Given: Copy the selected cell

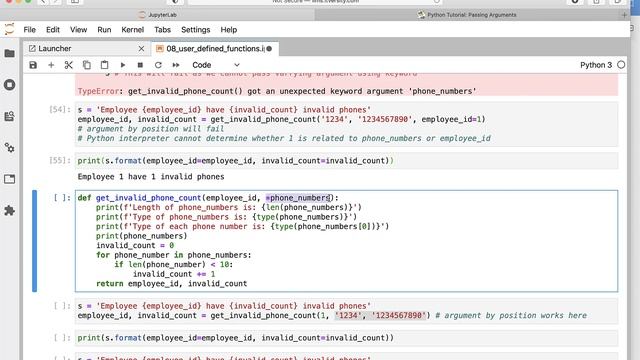Looking at the screenshot, I should point(87,65).
